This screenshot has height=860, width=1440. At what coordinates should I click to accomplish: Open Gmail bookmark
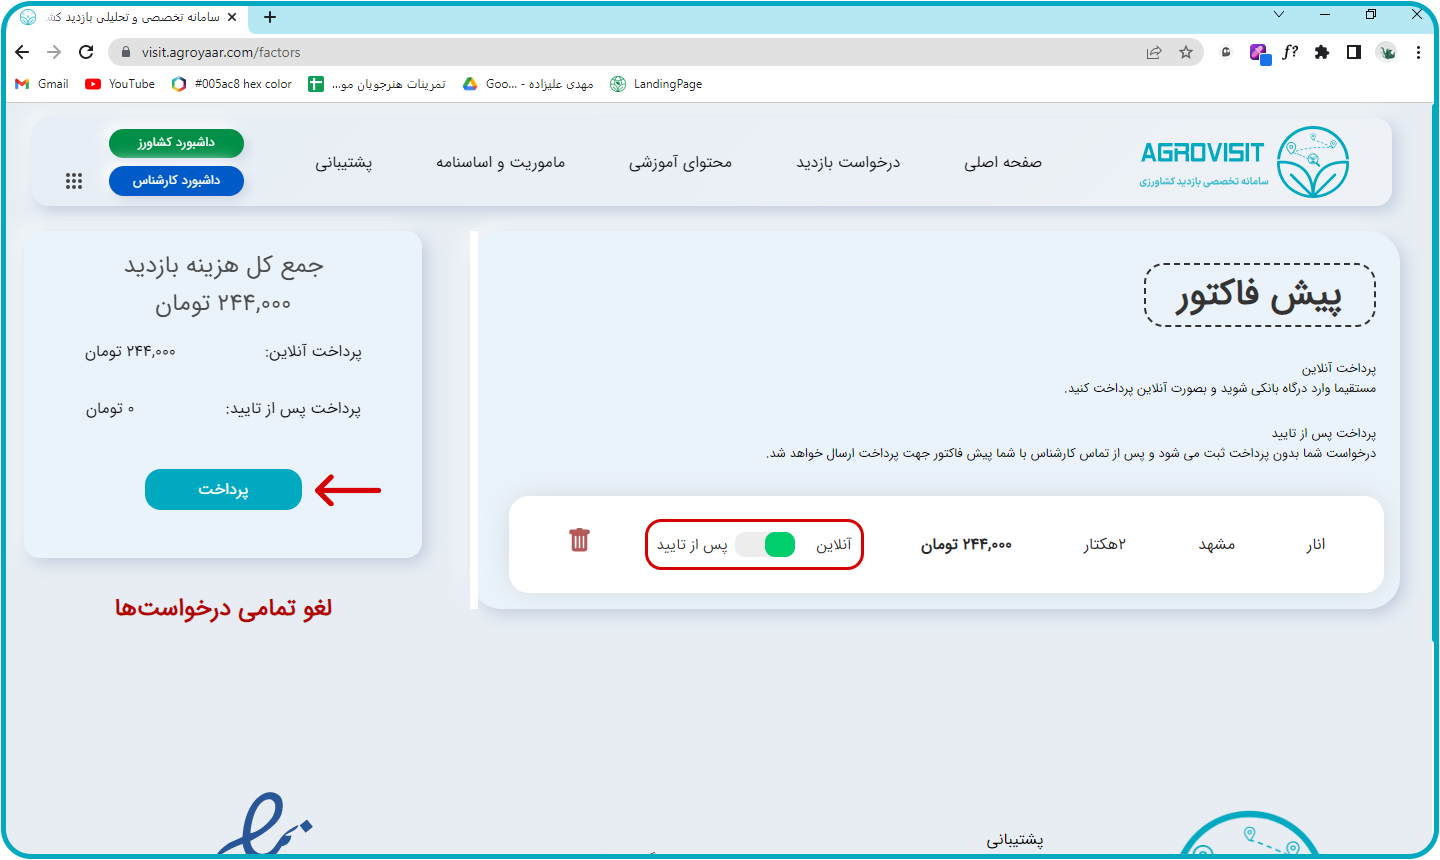coord(42,84)
